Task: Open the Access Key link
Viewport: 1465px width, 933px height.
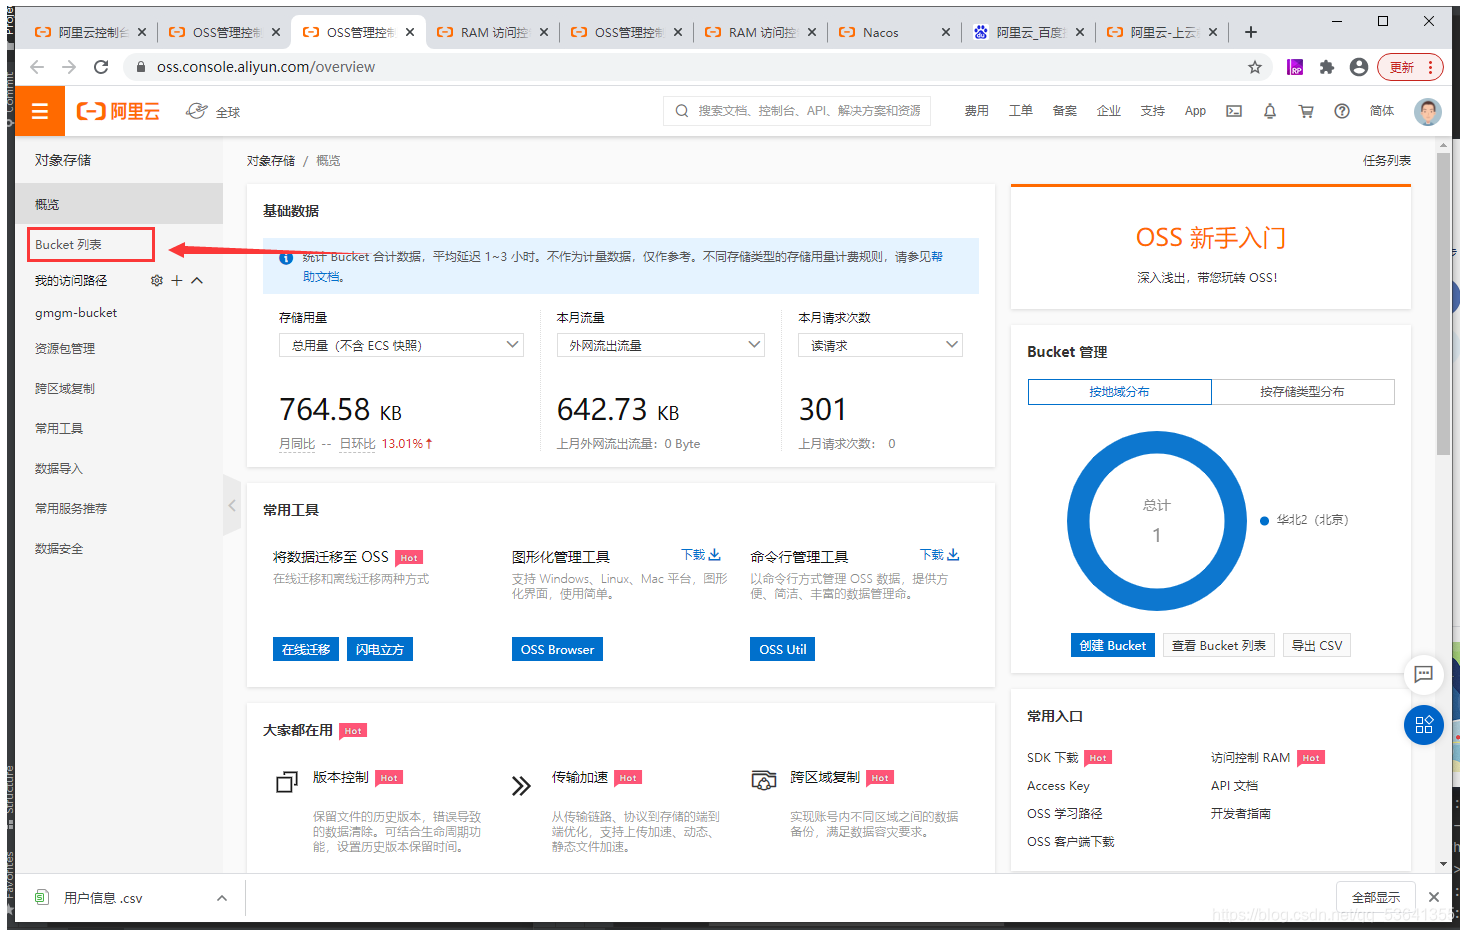Action: pyautogui.click(x=1058, y=786)
